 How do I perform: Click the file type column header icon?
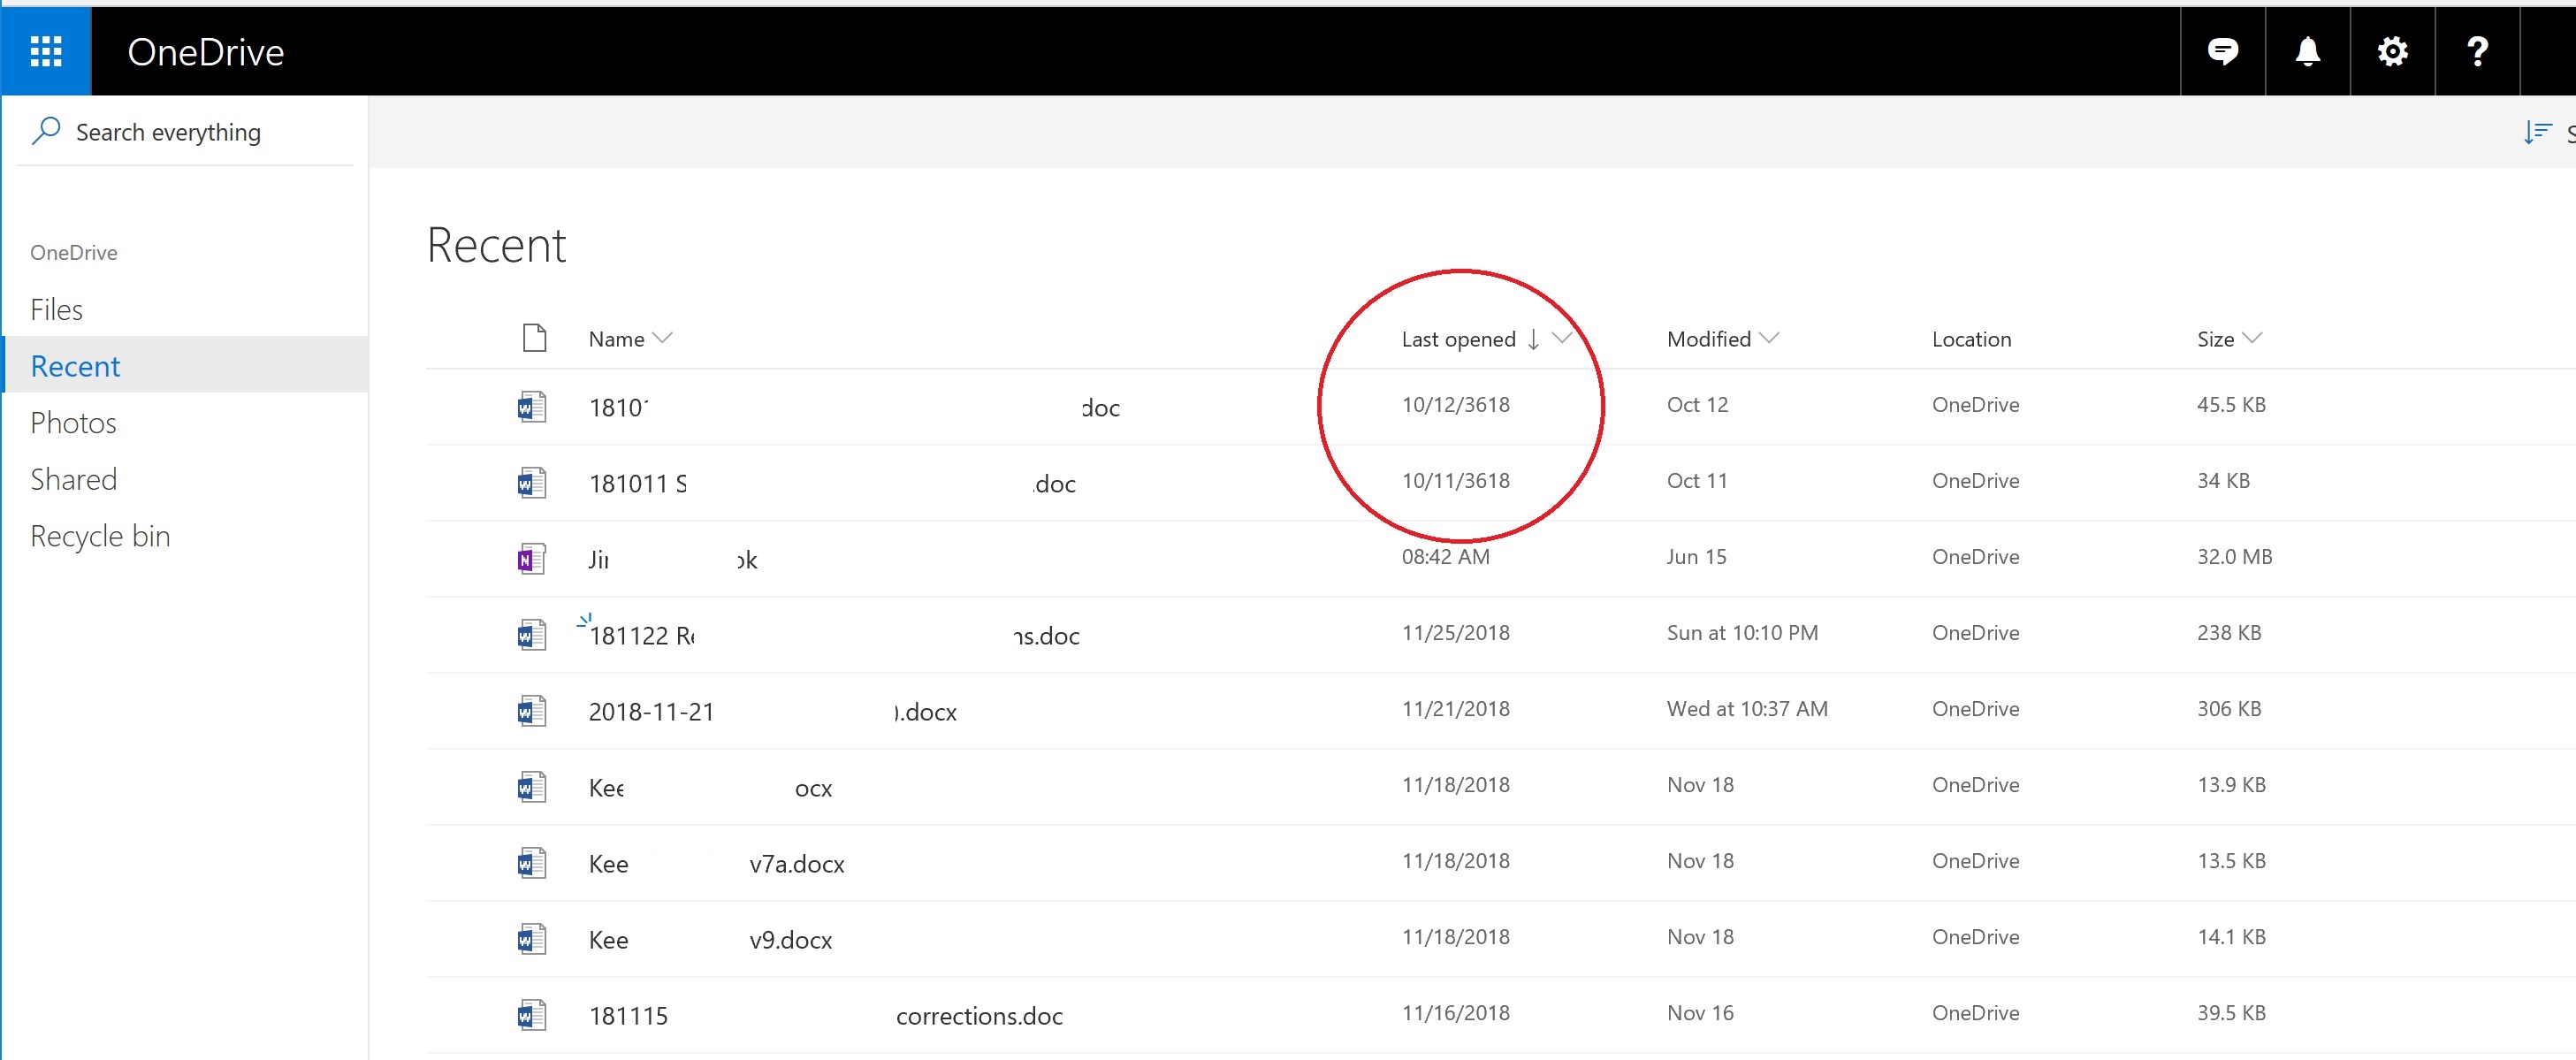pos(534,338)
